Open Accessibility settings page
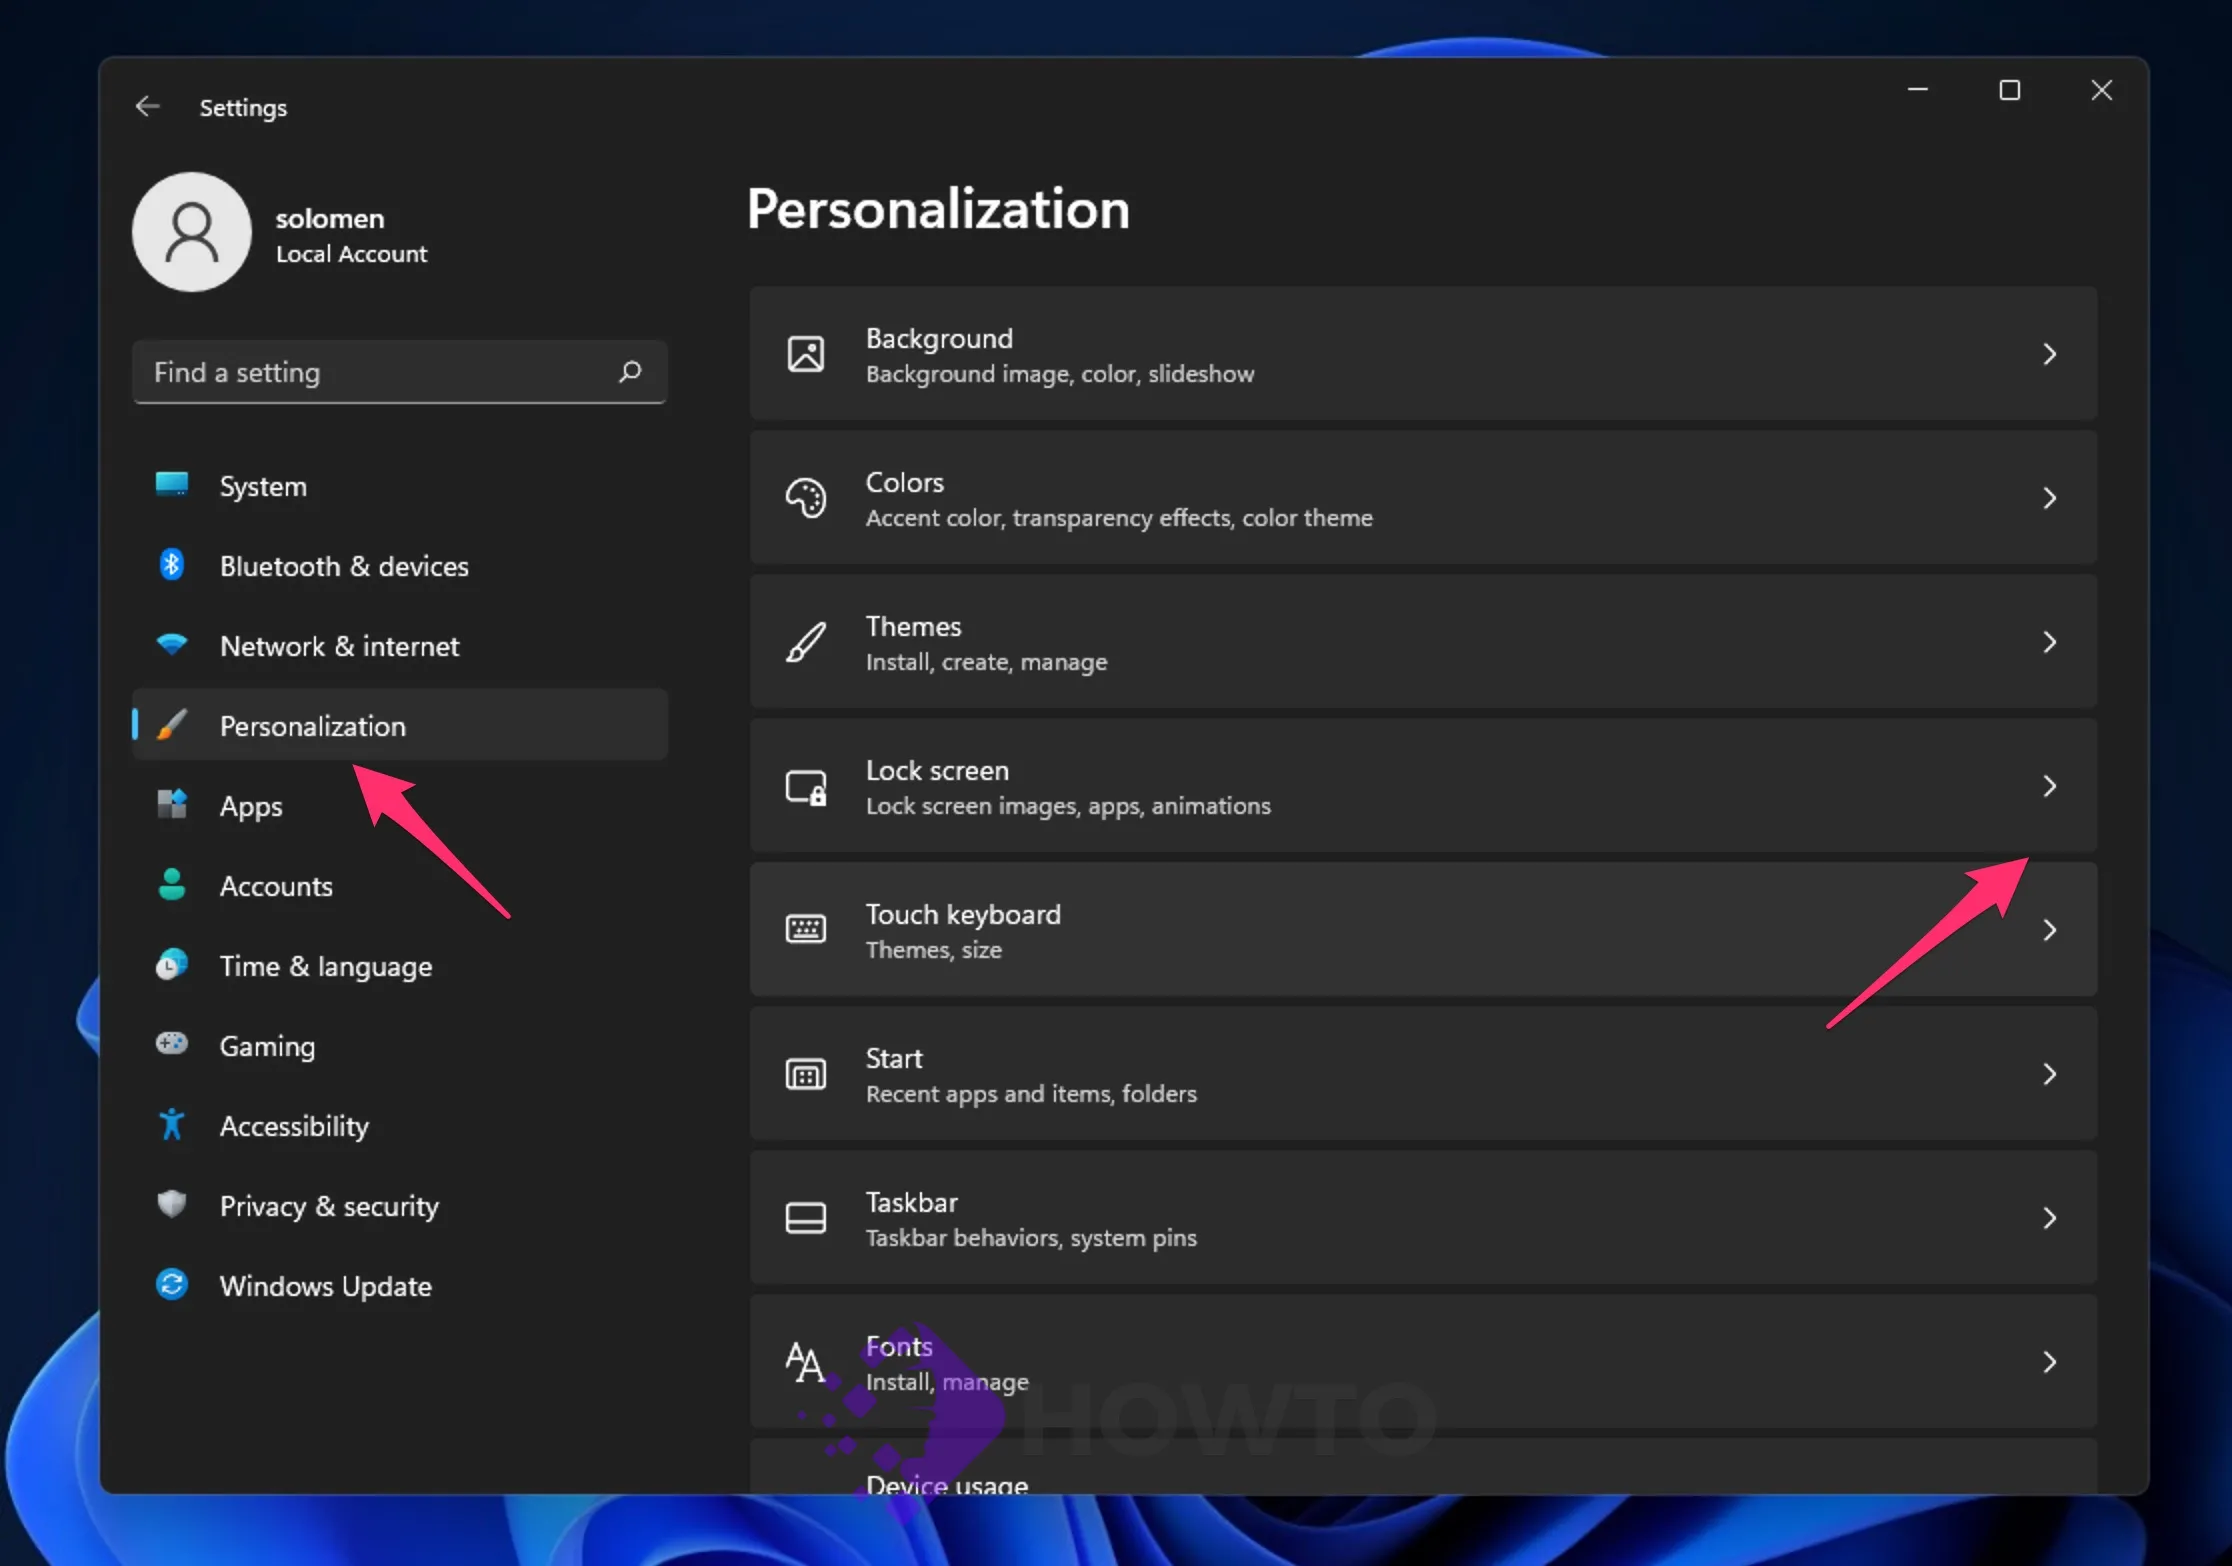The height and width of the screenshot is (1566, 2232). click(x=400, y=1126)
